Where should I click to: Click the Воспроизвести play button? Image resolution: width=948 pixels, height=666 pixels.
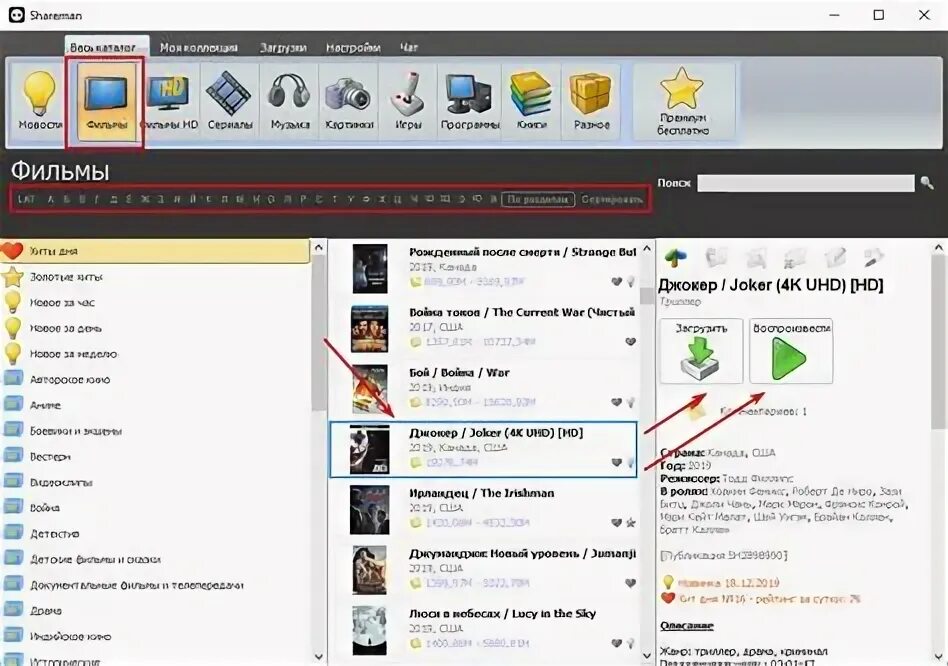[x=791, y=351]
